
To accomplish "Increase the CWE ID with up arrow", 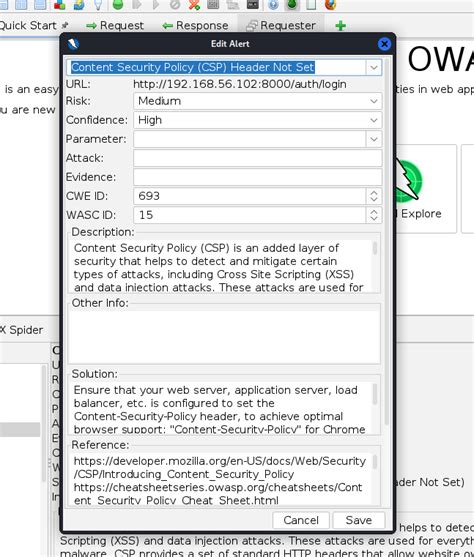I will (x=374, y=193).
